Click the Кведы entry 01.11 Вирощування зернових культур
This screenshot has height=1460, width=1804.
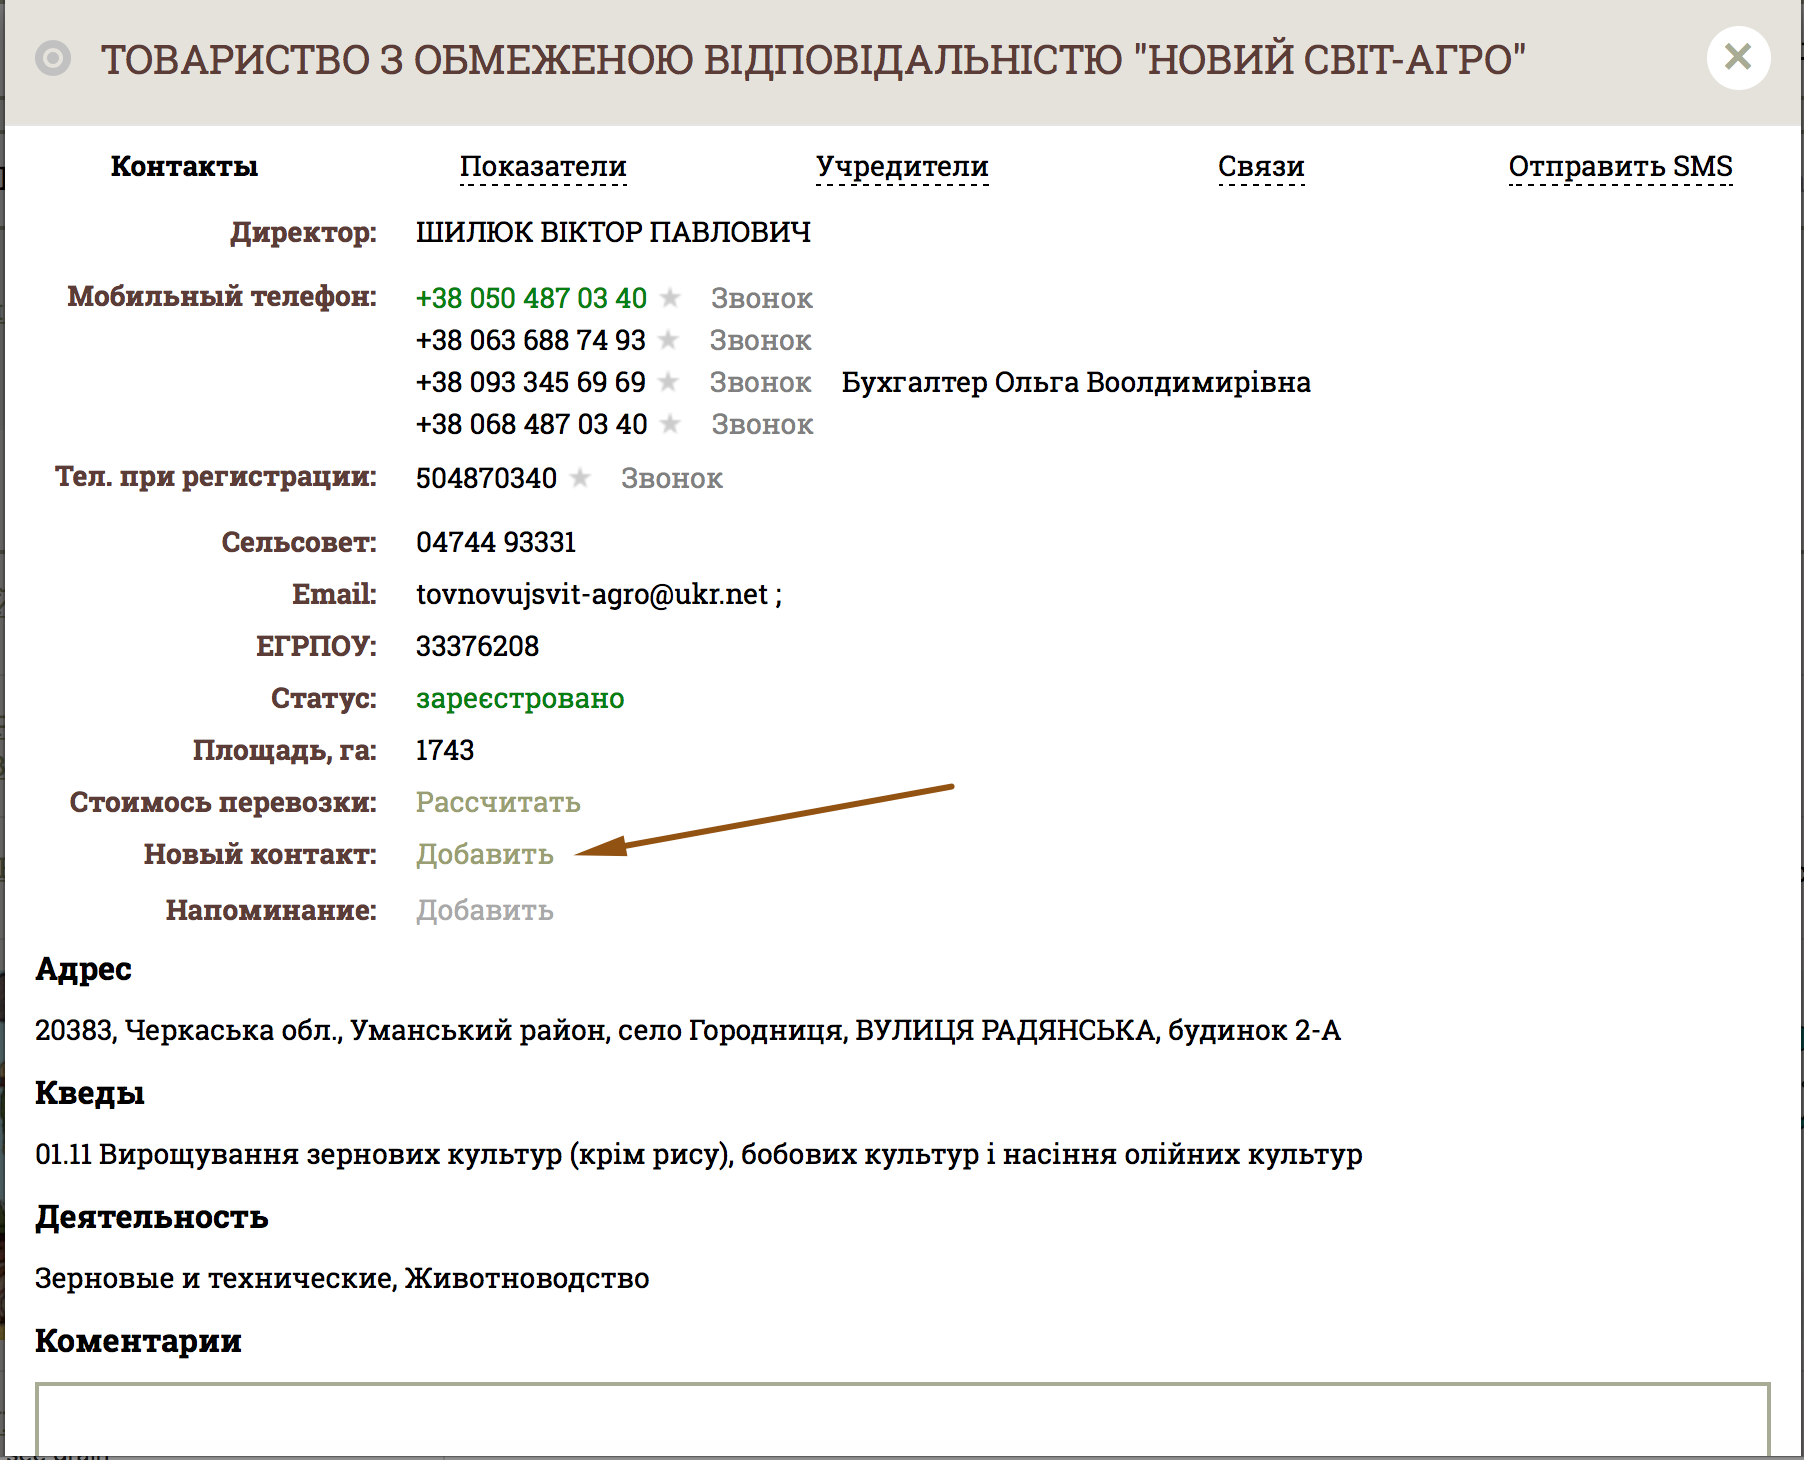point(699,1154)
